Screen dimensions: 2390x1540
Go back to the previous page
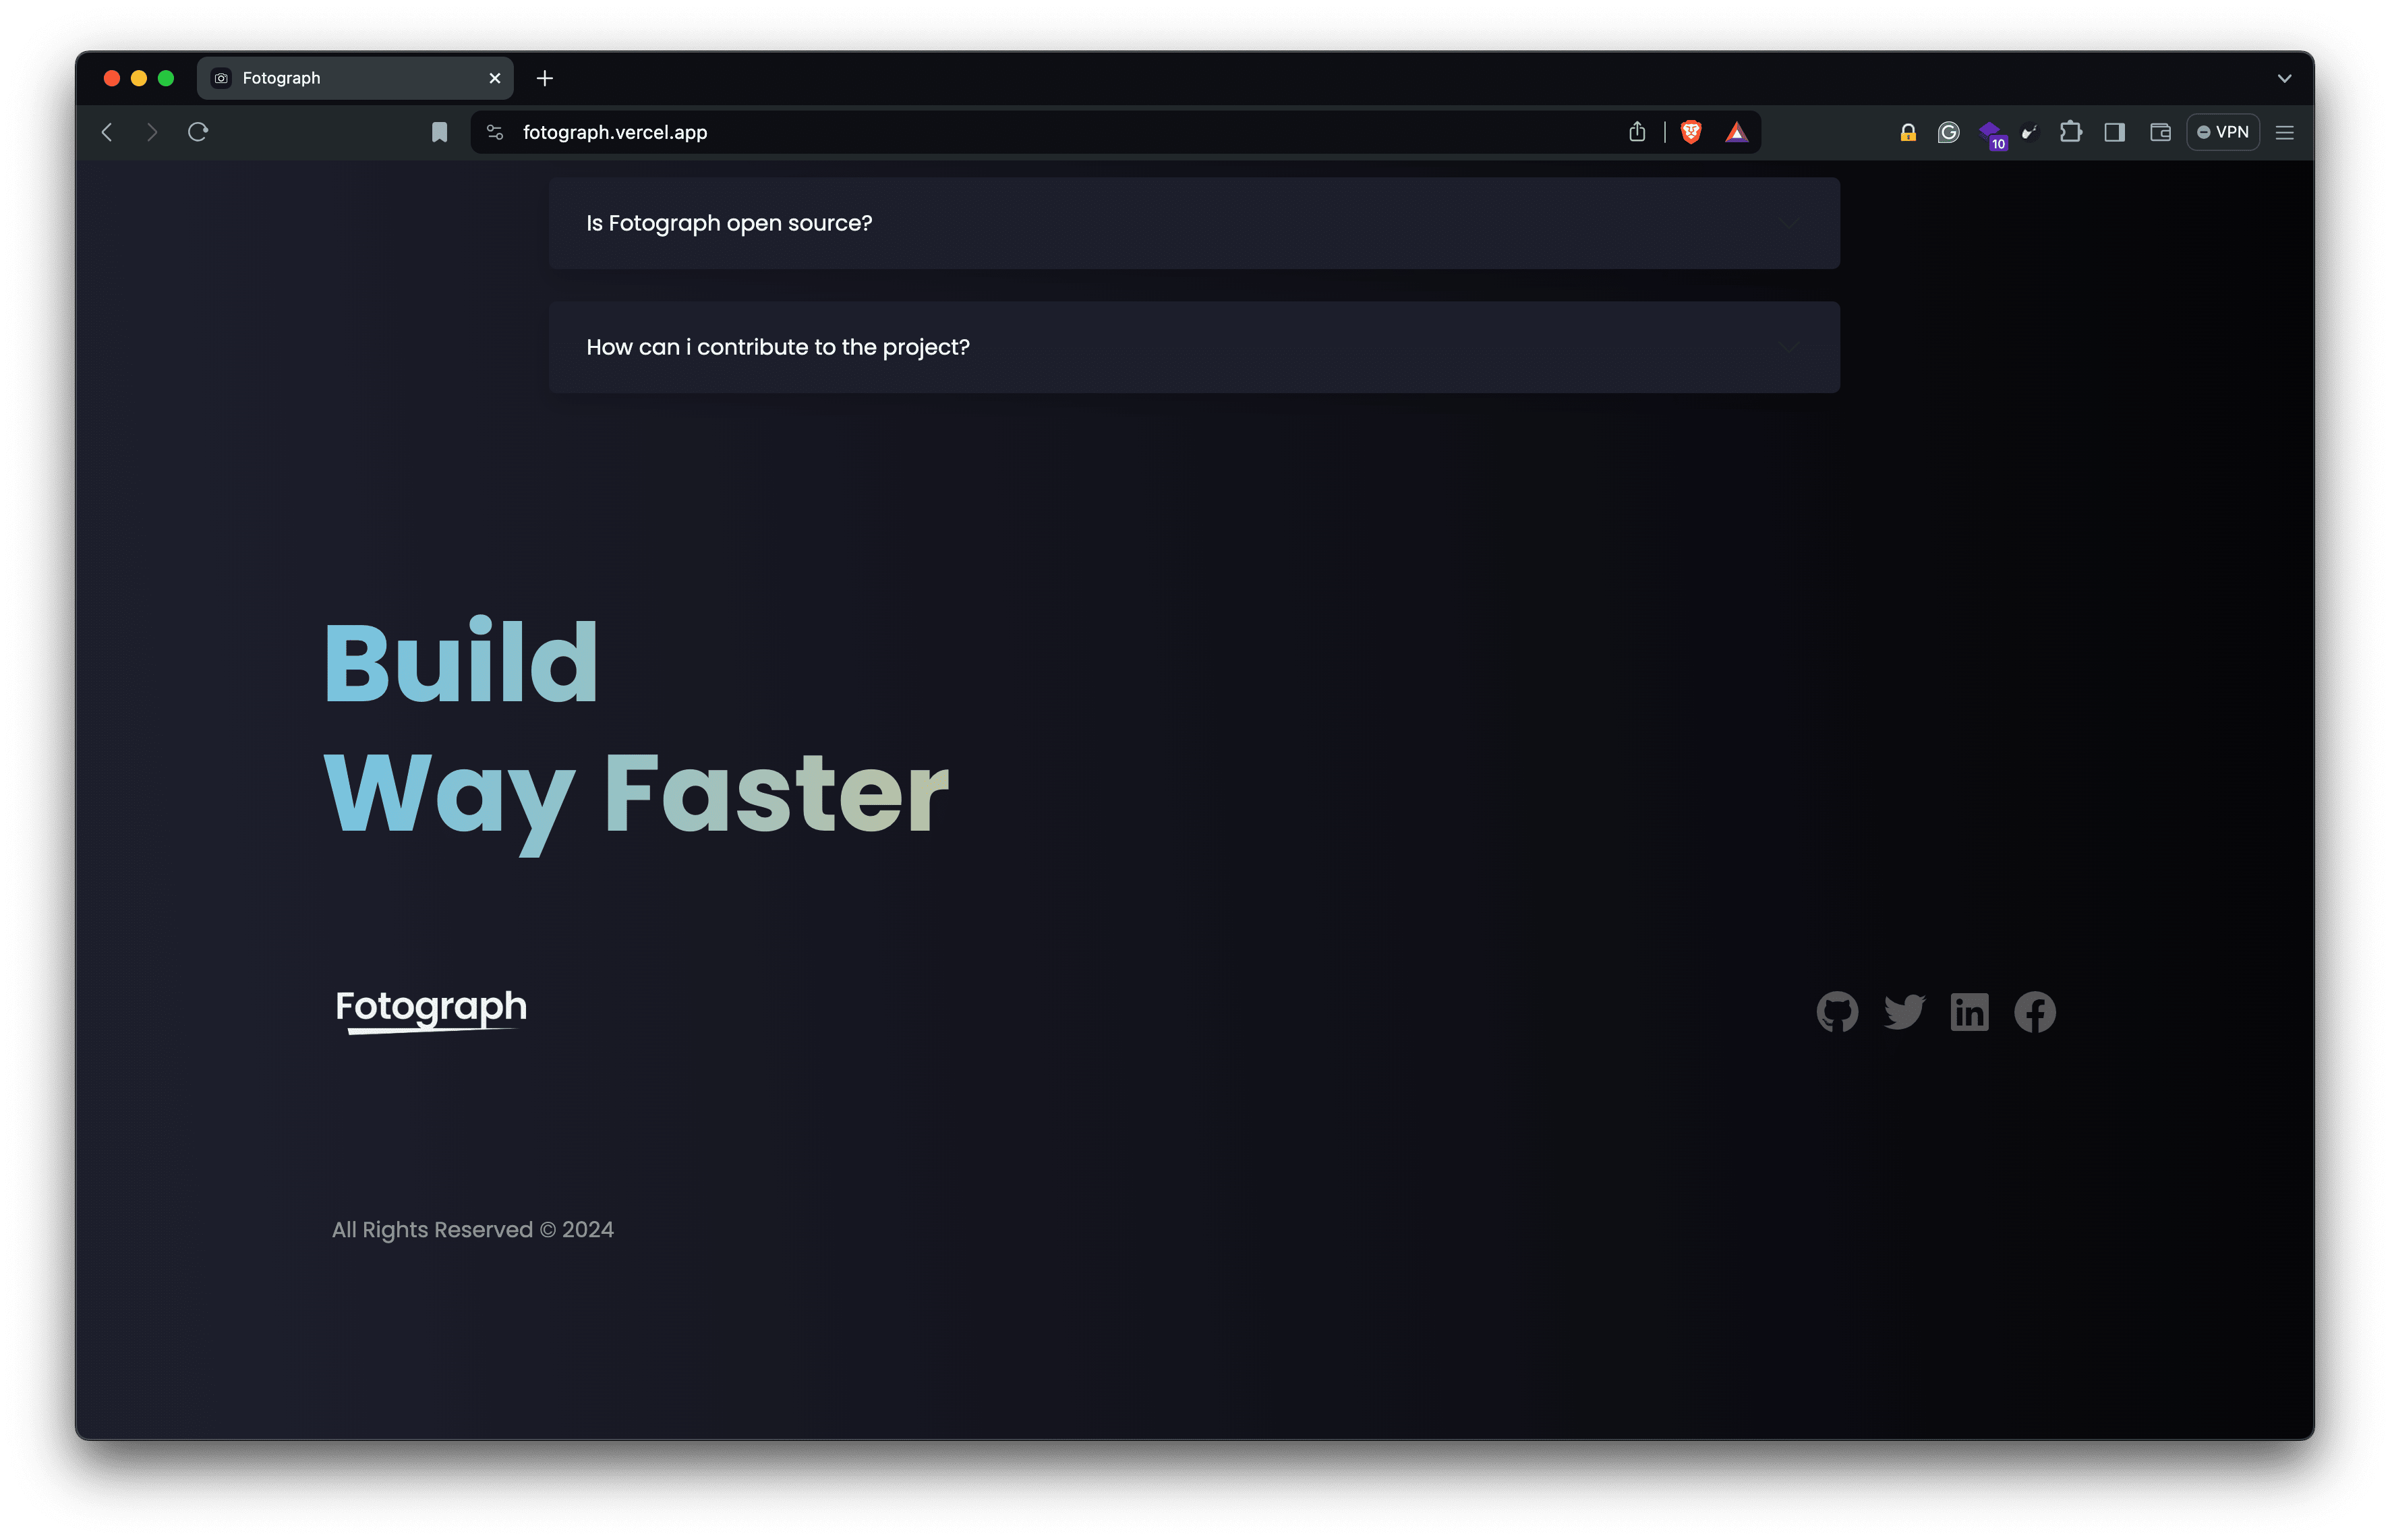pos(107,132)
